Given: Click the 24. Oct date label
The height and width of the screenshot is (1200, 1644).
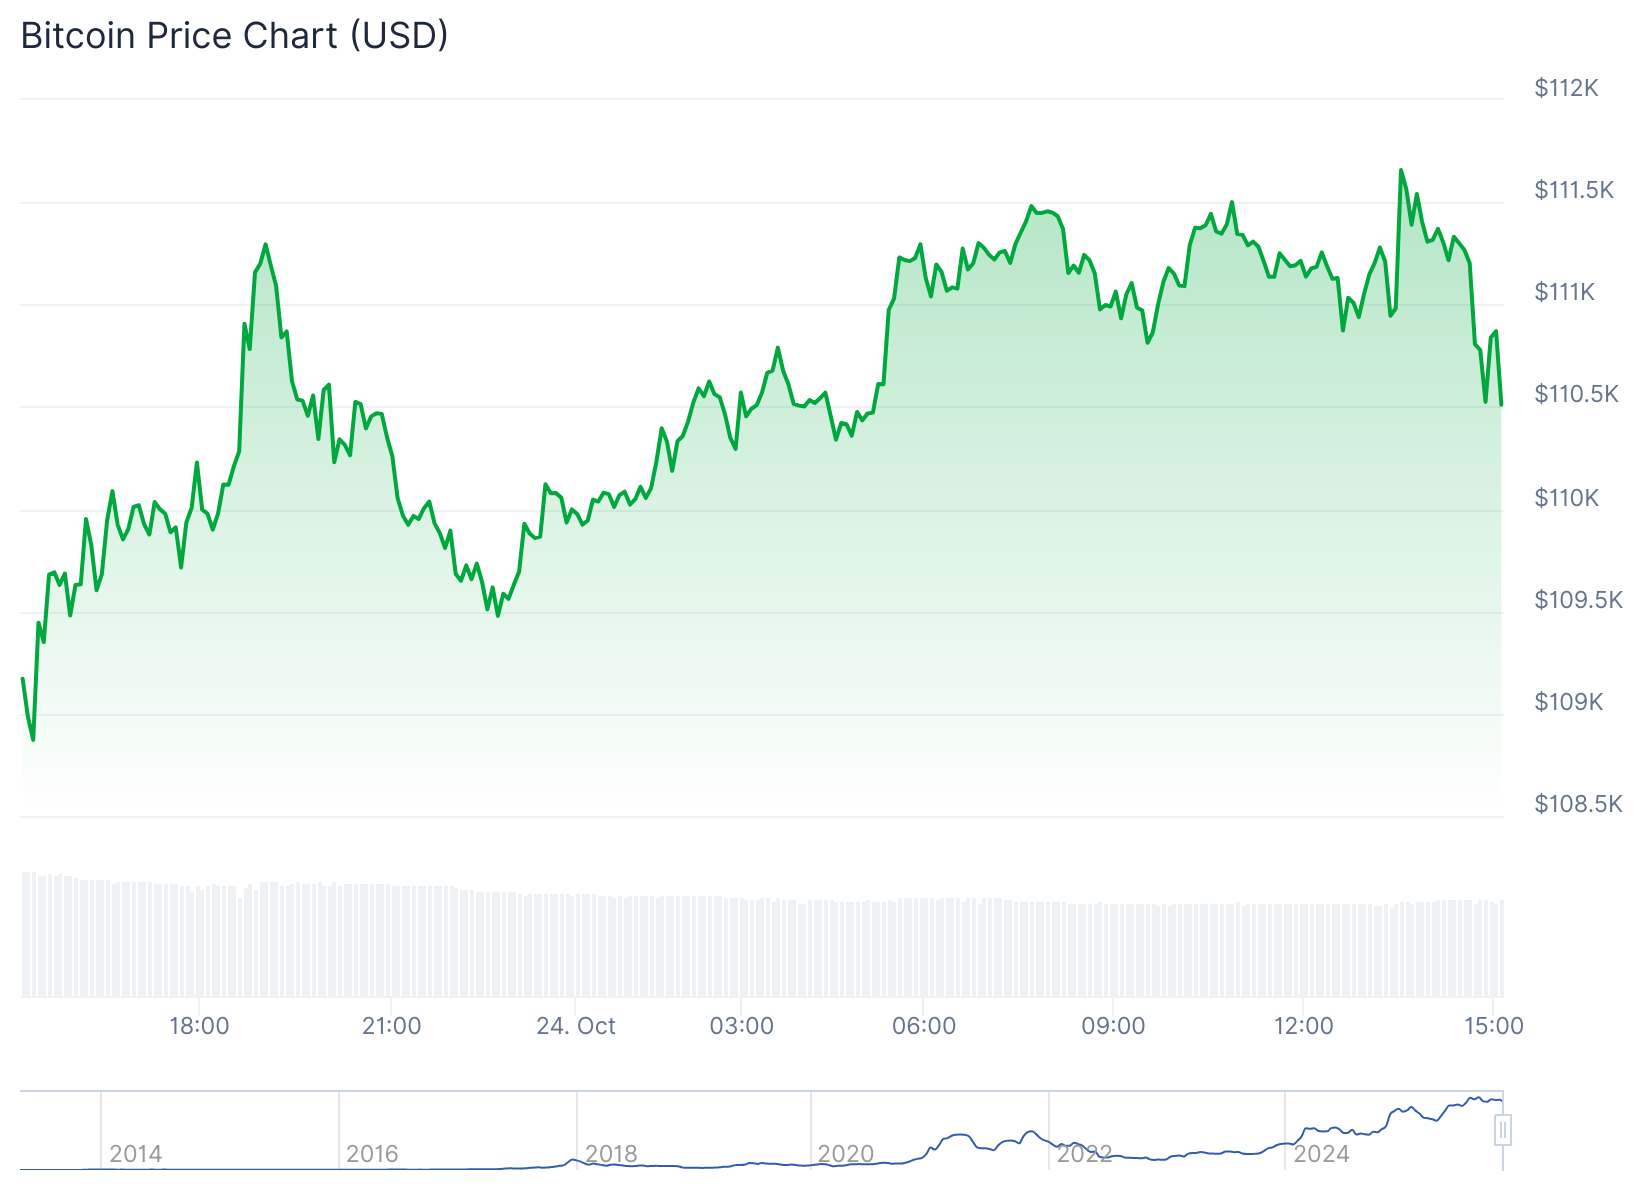Looking at the screenshot, I should tap(576, 1026).
